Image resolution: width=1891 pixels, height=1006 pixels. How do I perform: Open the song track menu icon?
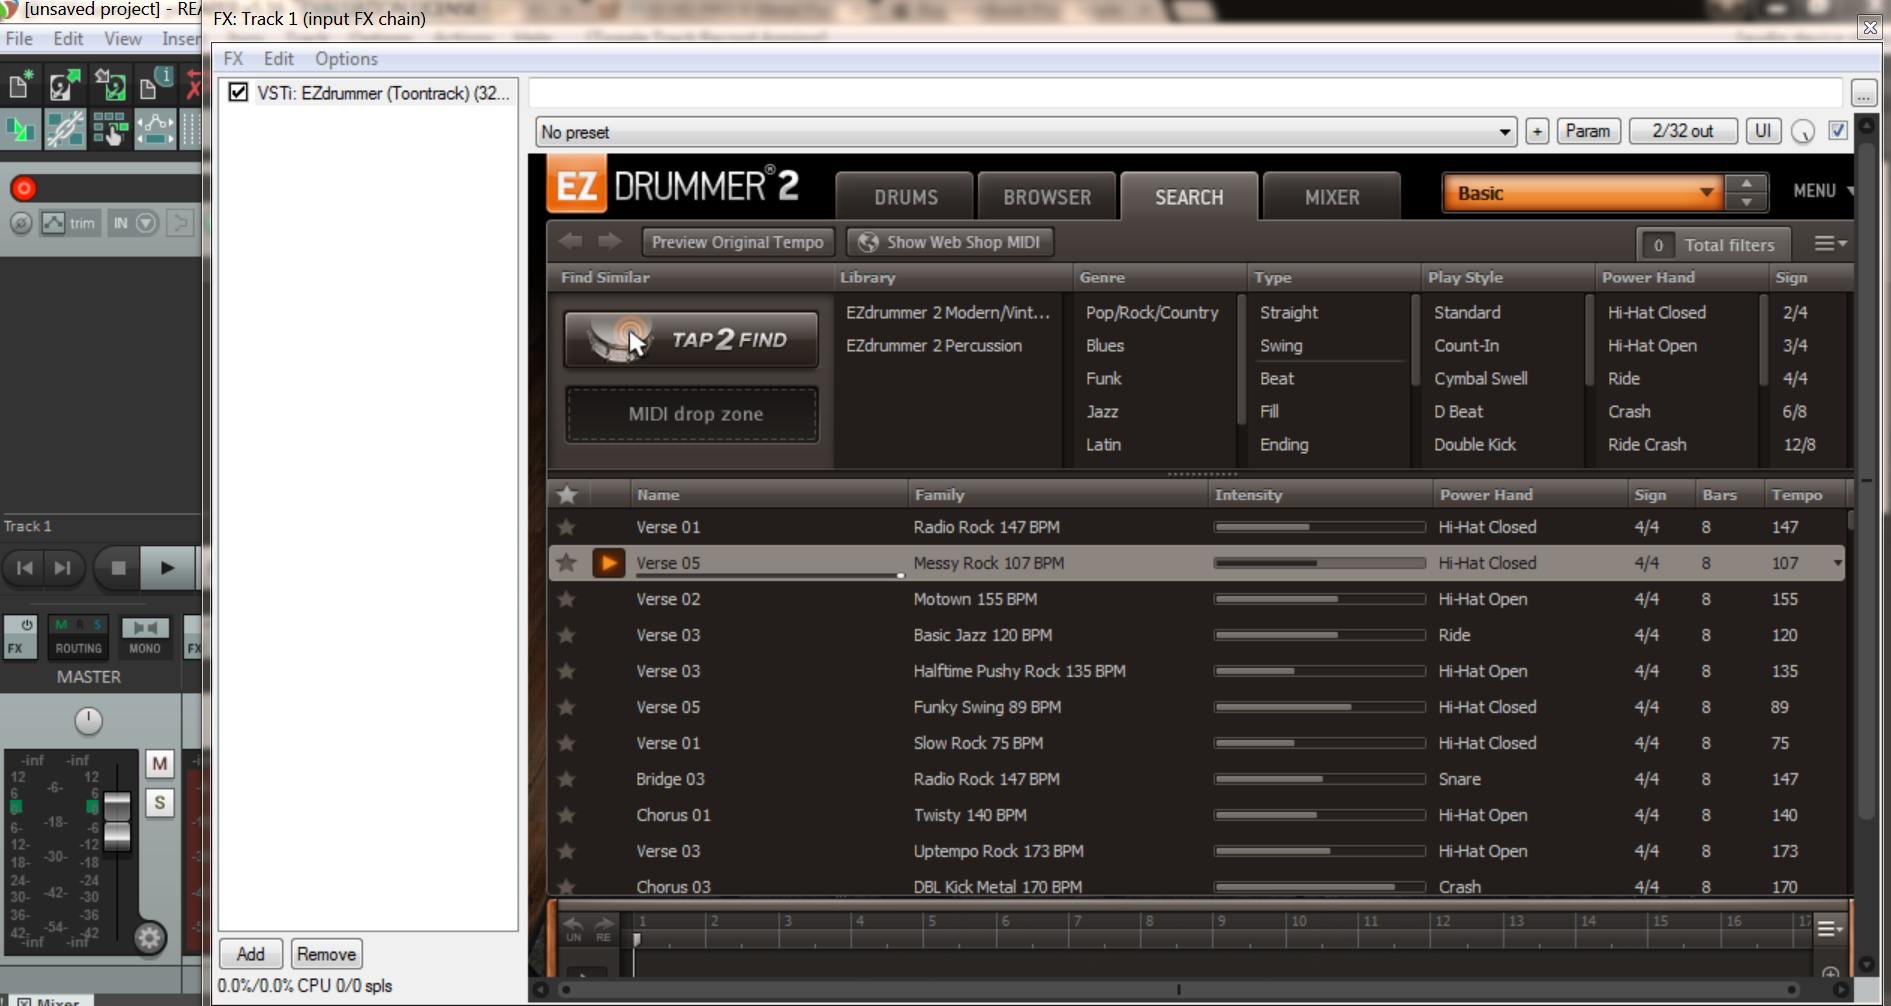tap(1830, 929)
